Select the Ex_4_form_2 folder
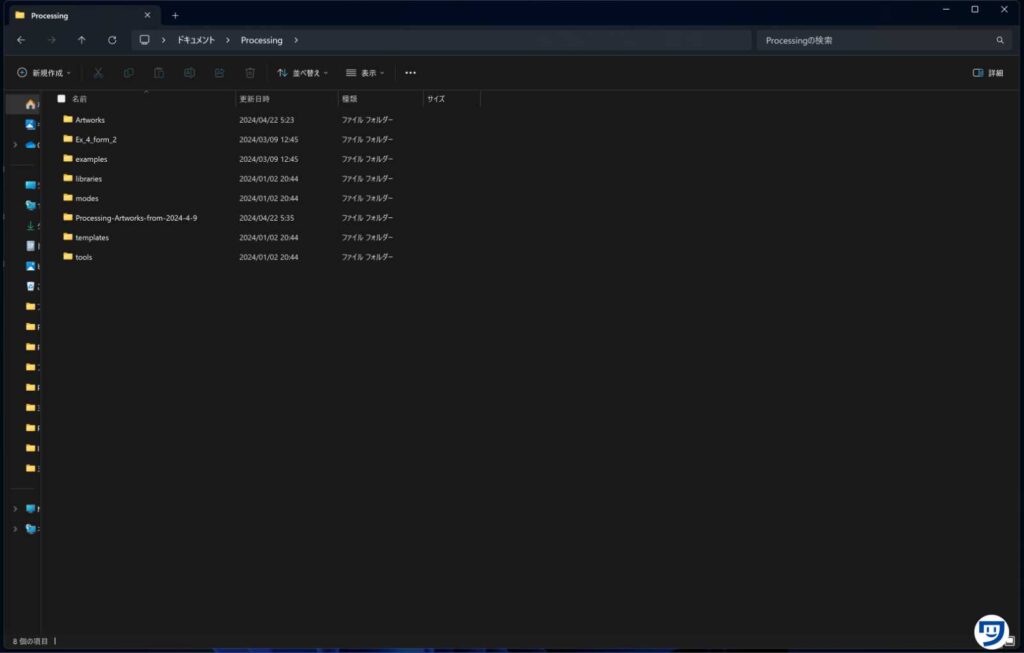The width and height of the screenshot is (1024, 653). 96,139
